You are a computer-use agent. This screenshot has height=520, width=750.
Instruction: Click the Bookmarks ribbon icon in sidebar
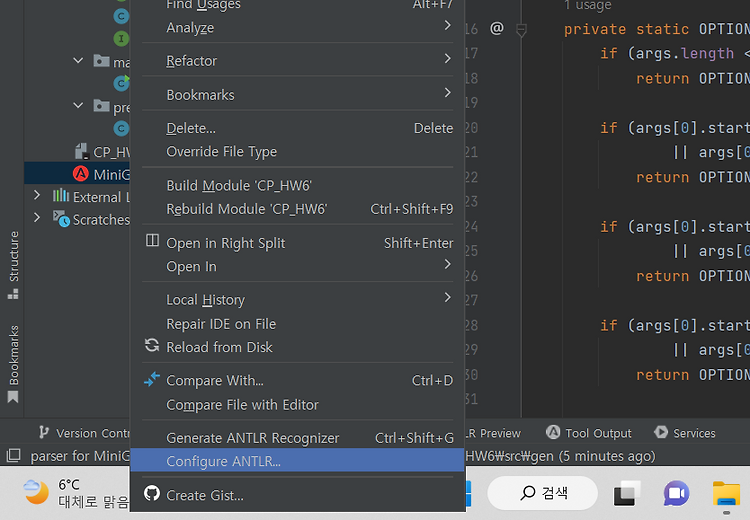tap(13, 397)
